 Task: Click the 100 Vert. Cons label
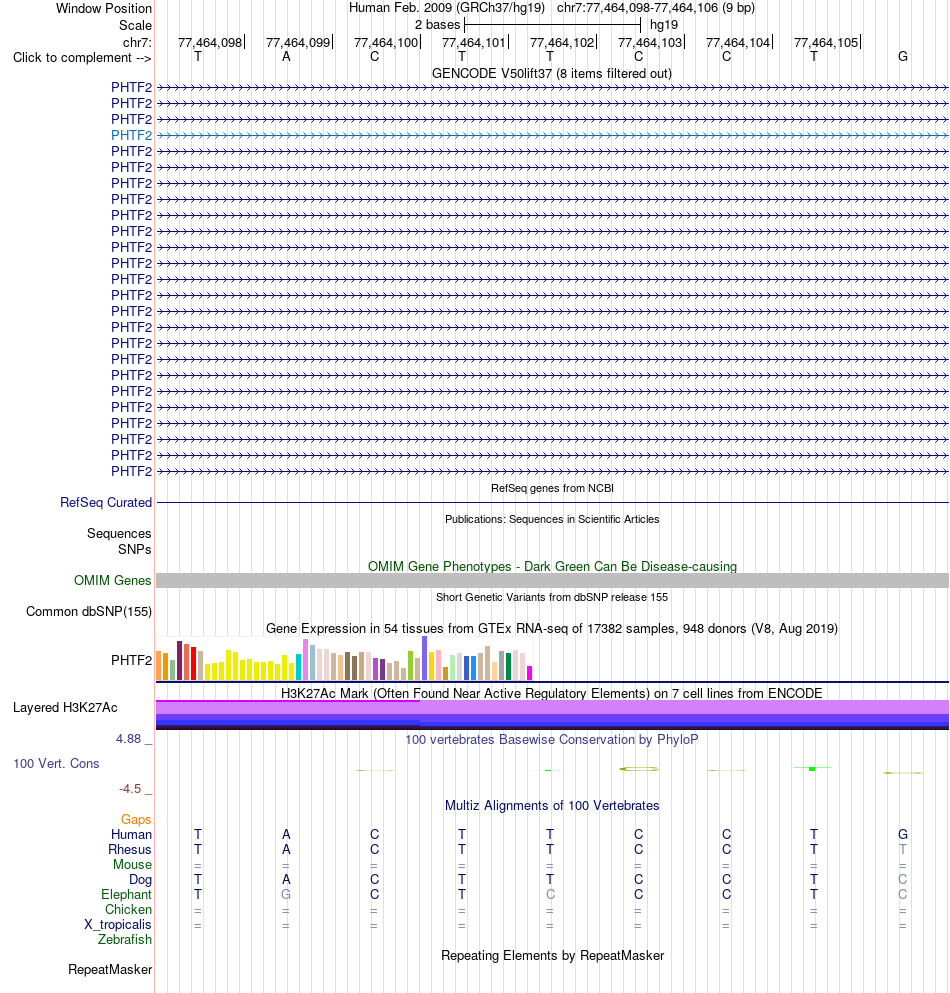pyautogui.click(x=56, y=763)
